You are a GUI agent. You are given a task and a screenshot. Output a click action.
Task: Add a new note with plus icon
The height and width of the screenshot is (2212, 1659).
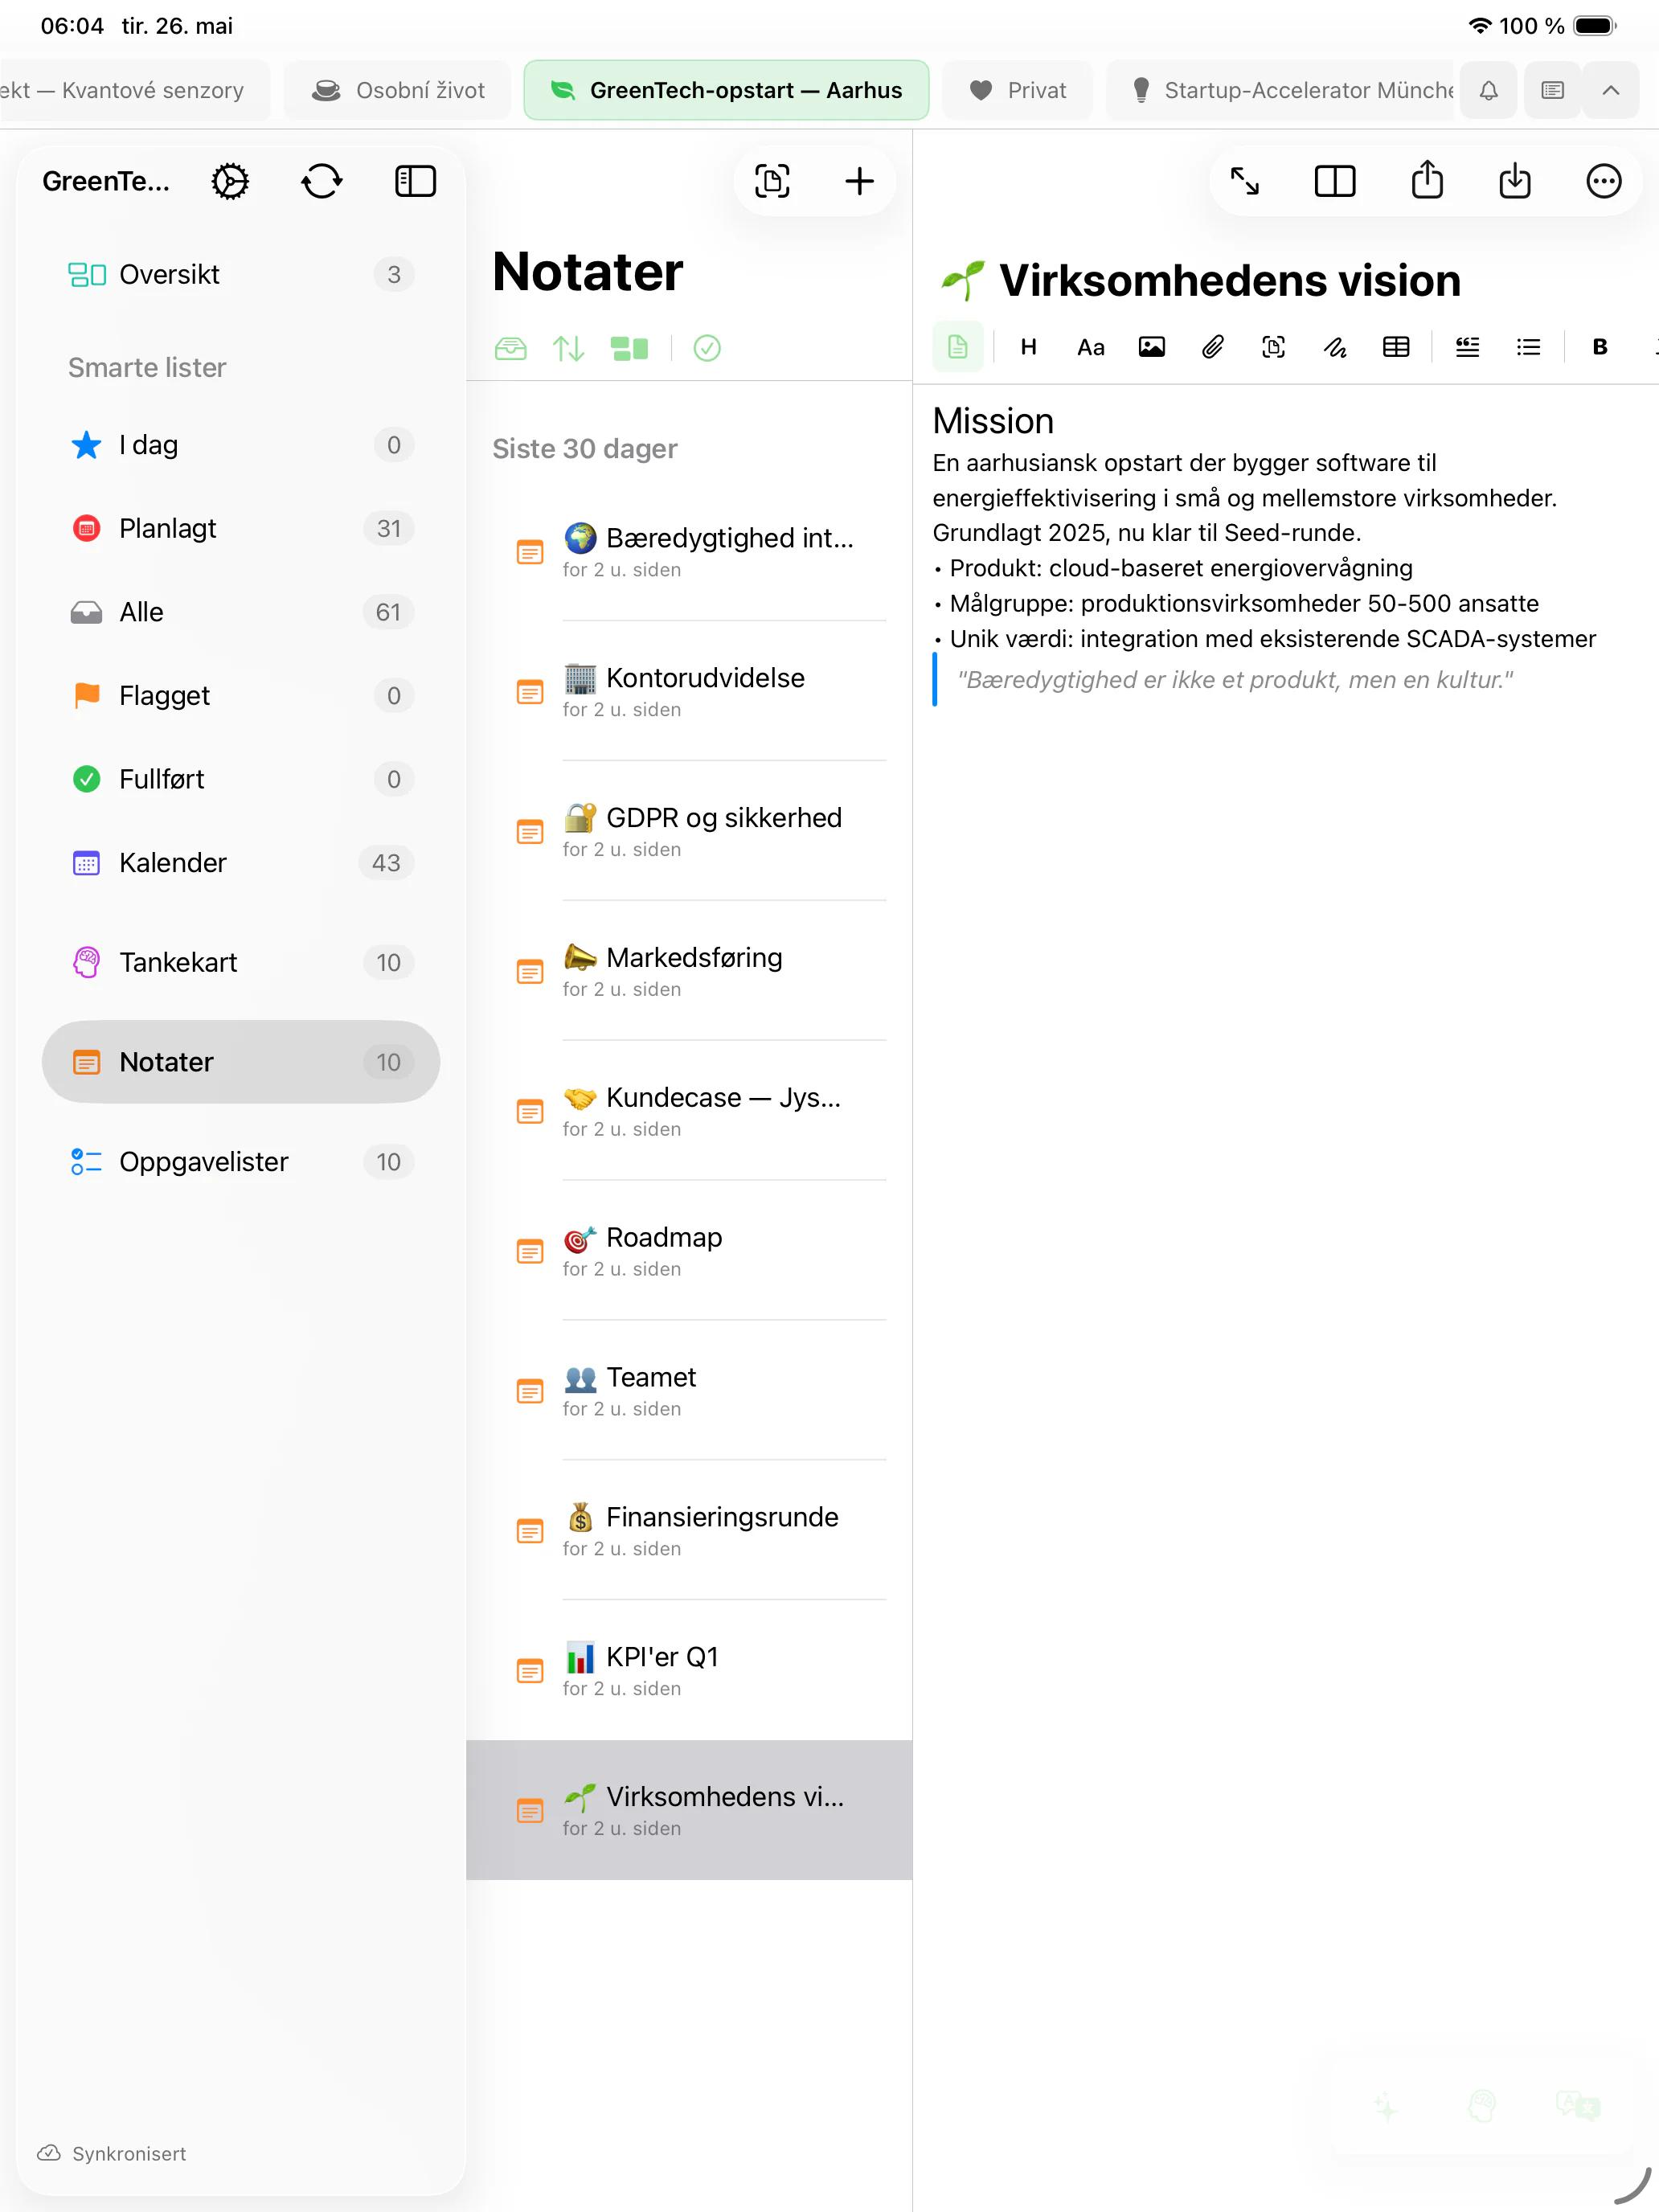pos(859,181)
